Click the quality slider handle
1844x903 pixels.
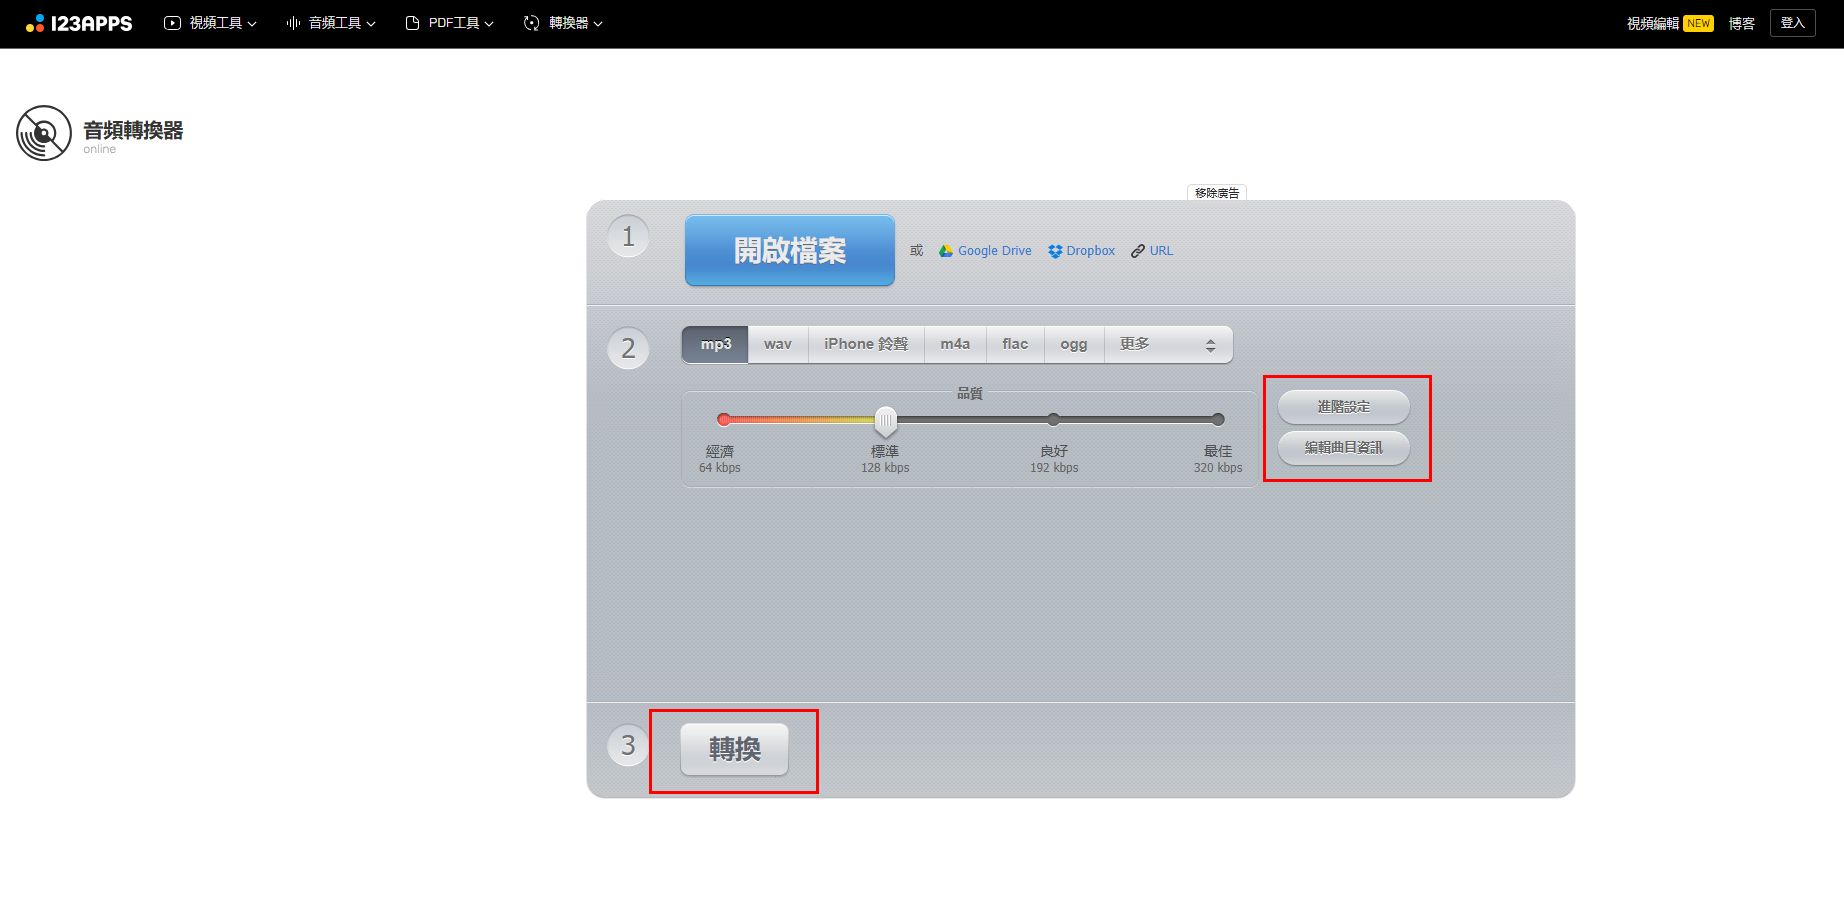[x=886, y=420]
